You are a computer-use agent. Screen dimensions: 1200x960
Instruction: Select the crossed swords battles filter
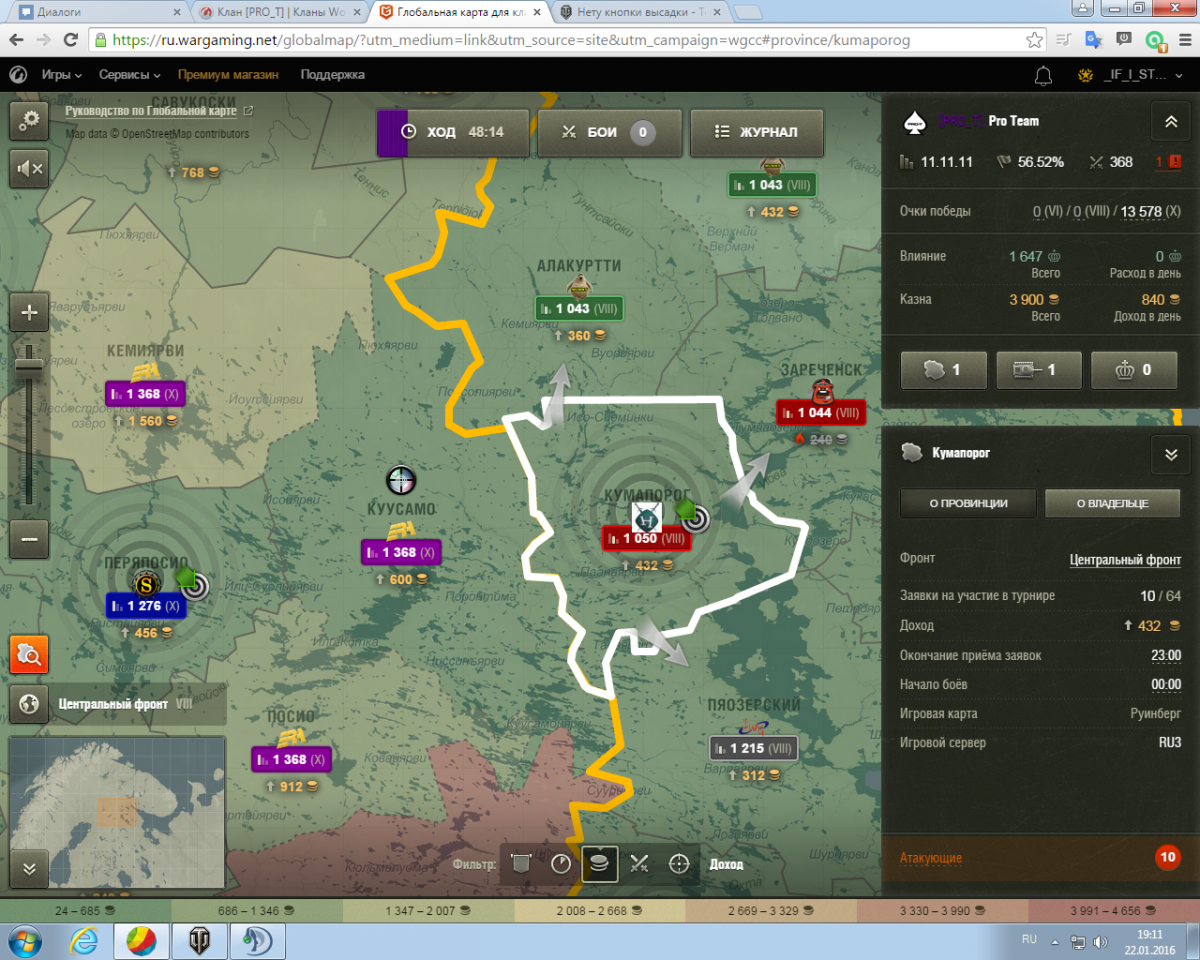640,863
